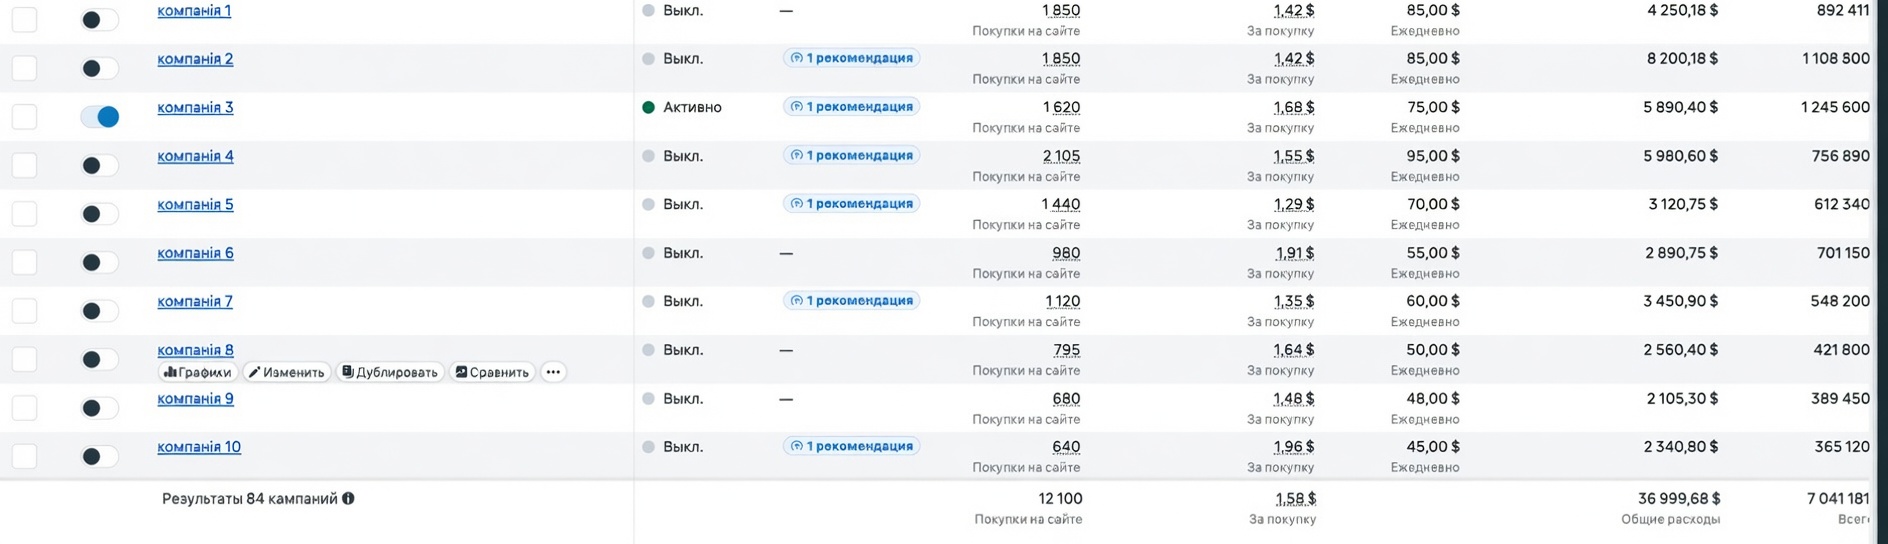Click the 2 105 purchases result of компанія 4
1888x544 pixels.
pyautogui.click(x=1061, y=156)
